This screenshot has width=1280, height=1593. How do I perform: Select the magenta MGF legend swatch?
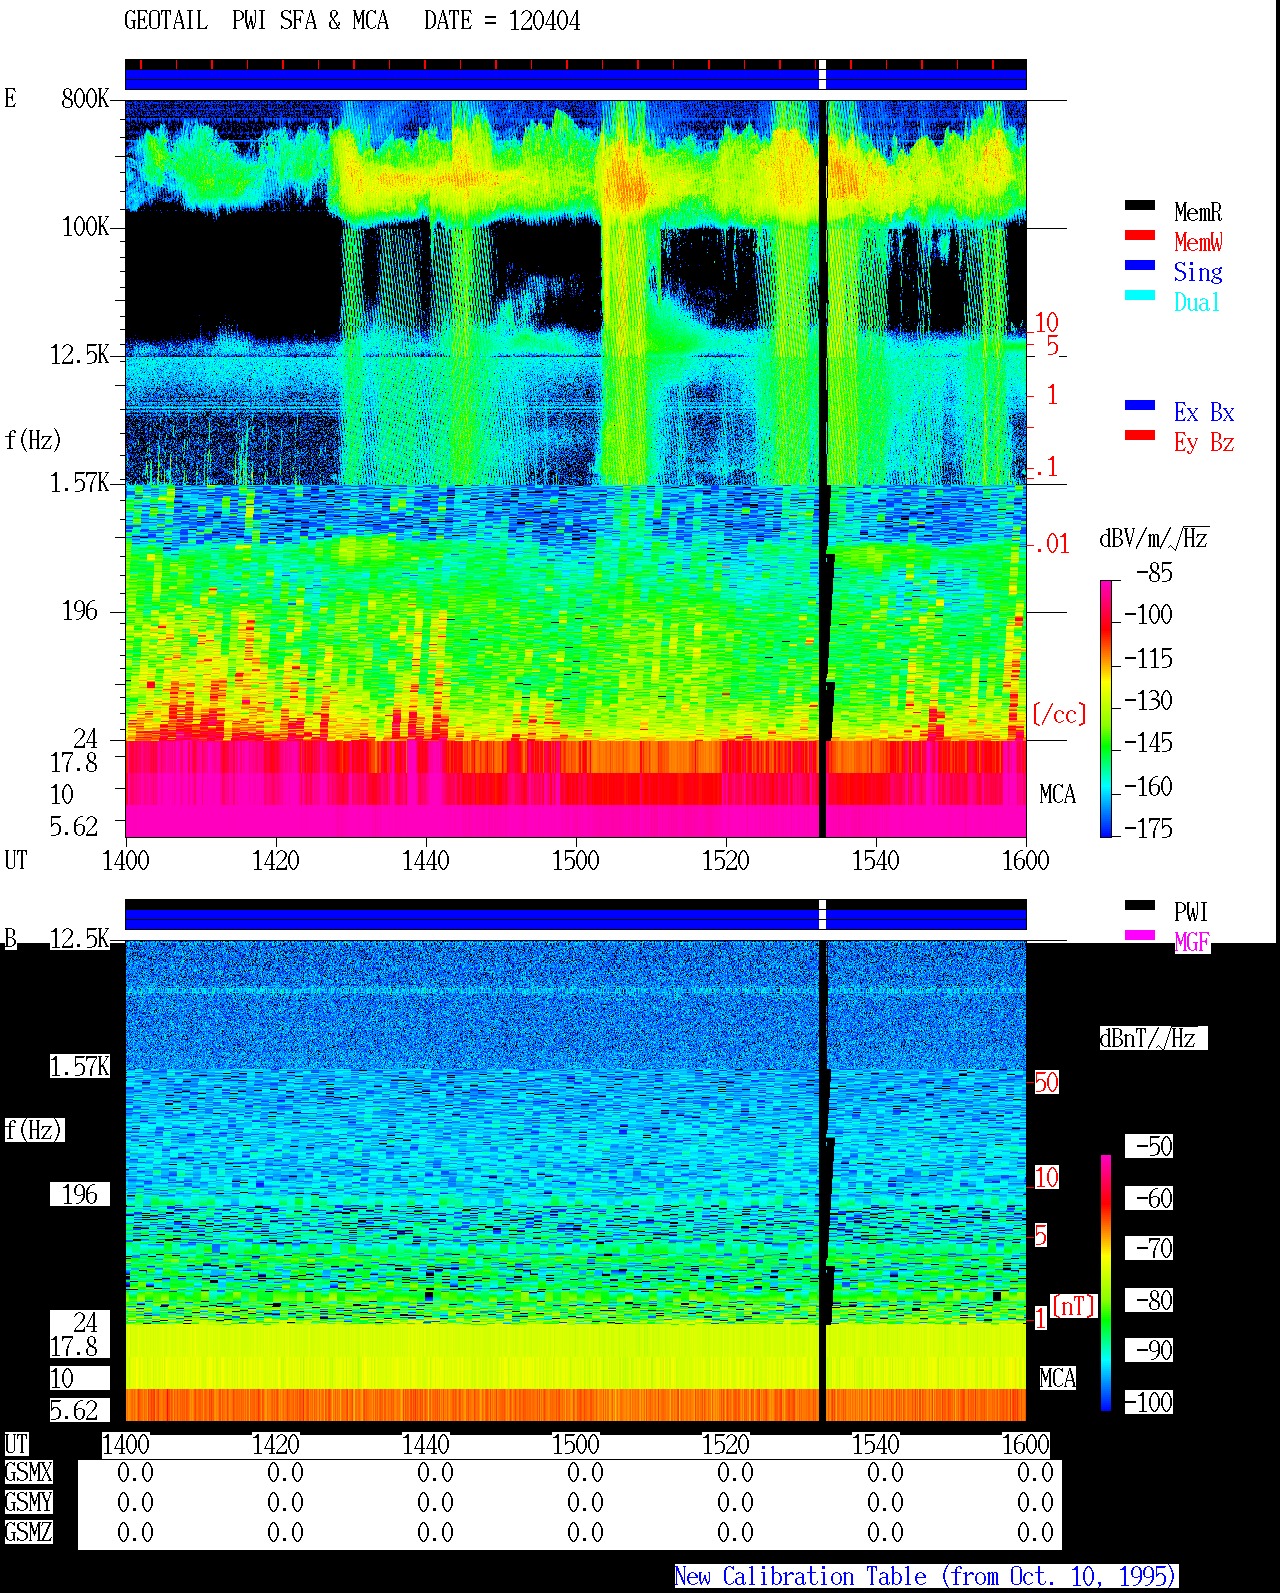1140,936
